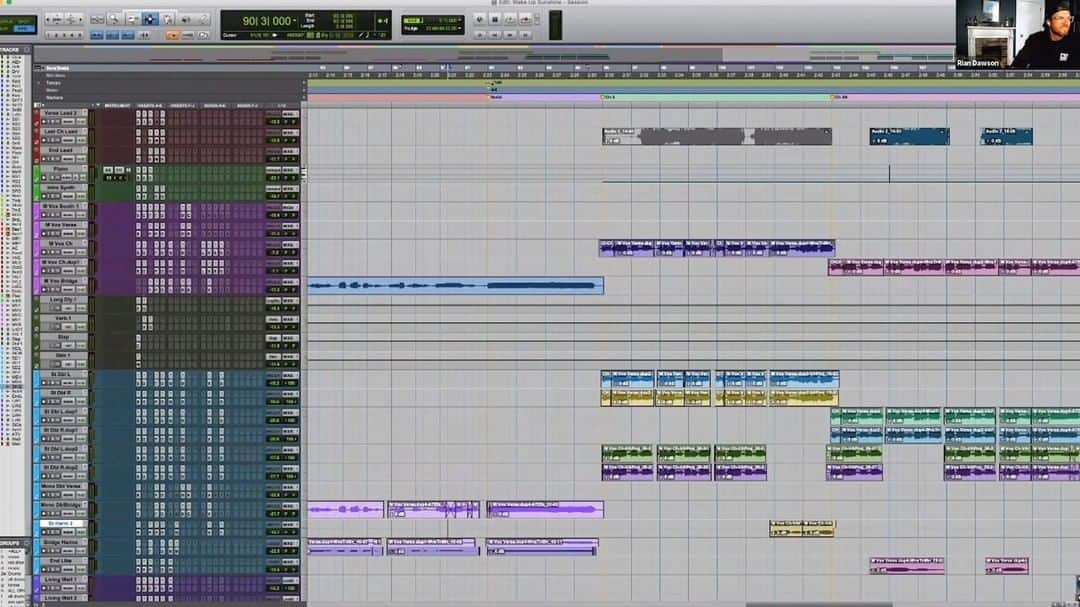
Task: Click the Stop button in the transport
Action: tap(495, 20)
